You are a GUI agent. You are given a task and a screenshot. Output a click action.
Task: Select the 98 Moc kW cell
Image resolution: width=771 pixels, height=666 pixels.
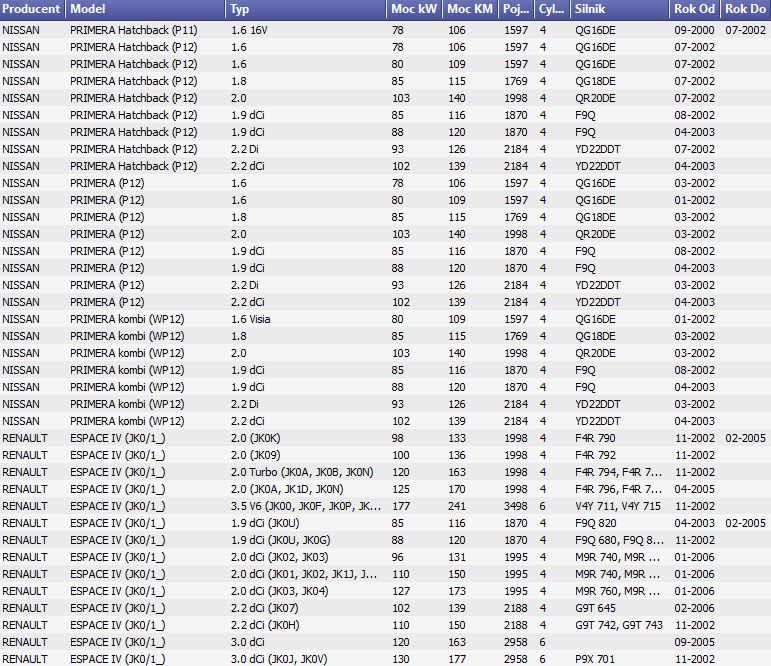pos(397,438)
